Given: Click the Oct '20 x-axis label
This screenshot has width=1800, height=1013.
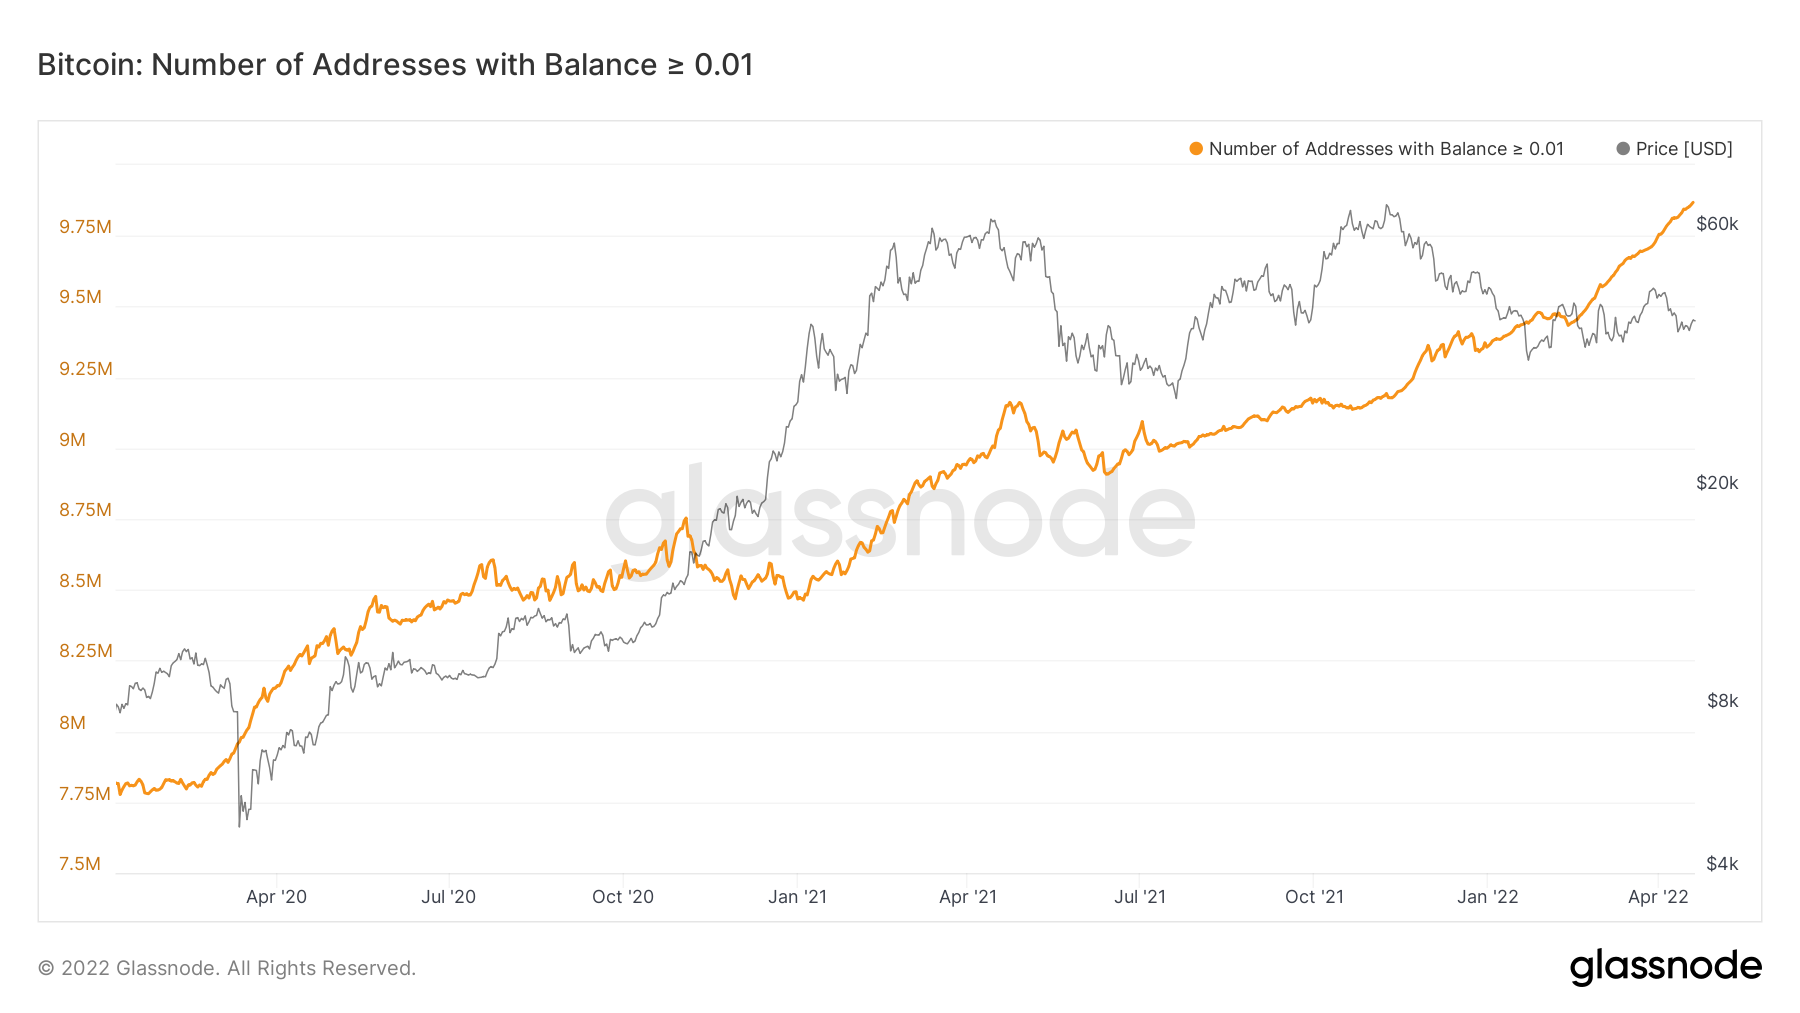Looking at the screenshot, I should pos(622,897).
